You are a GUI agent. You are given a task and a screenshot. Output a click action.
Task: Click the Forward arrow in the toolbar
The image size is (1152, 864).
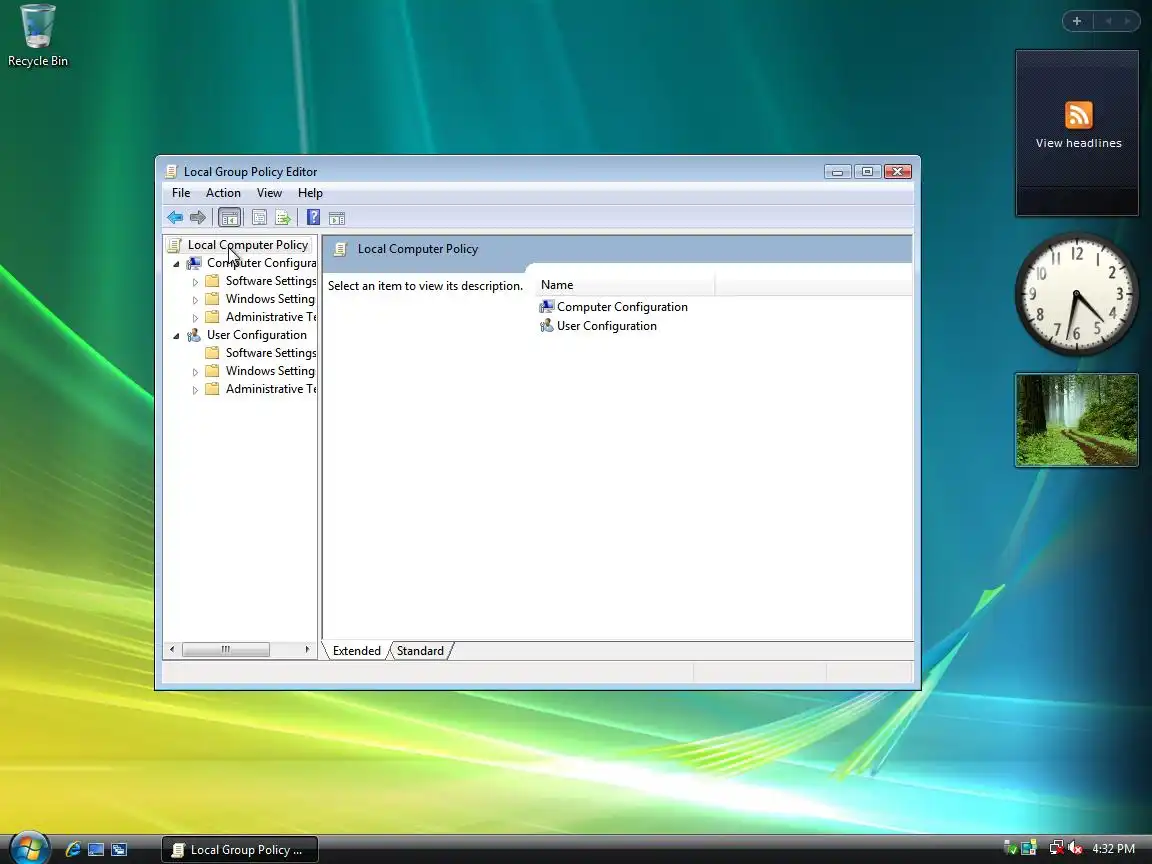click(198, 217)
